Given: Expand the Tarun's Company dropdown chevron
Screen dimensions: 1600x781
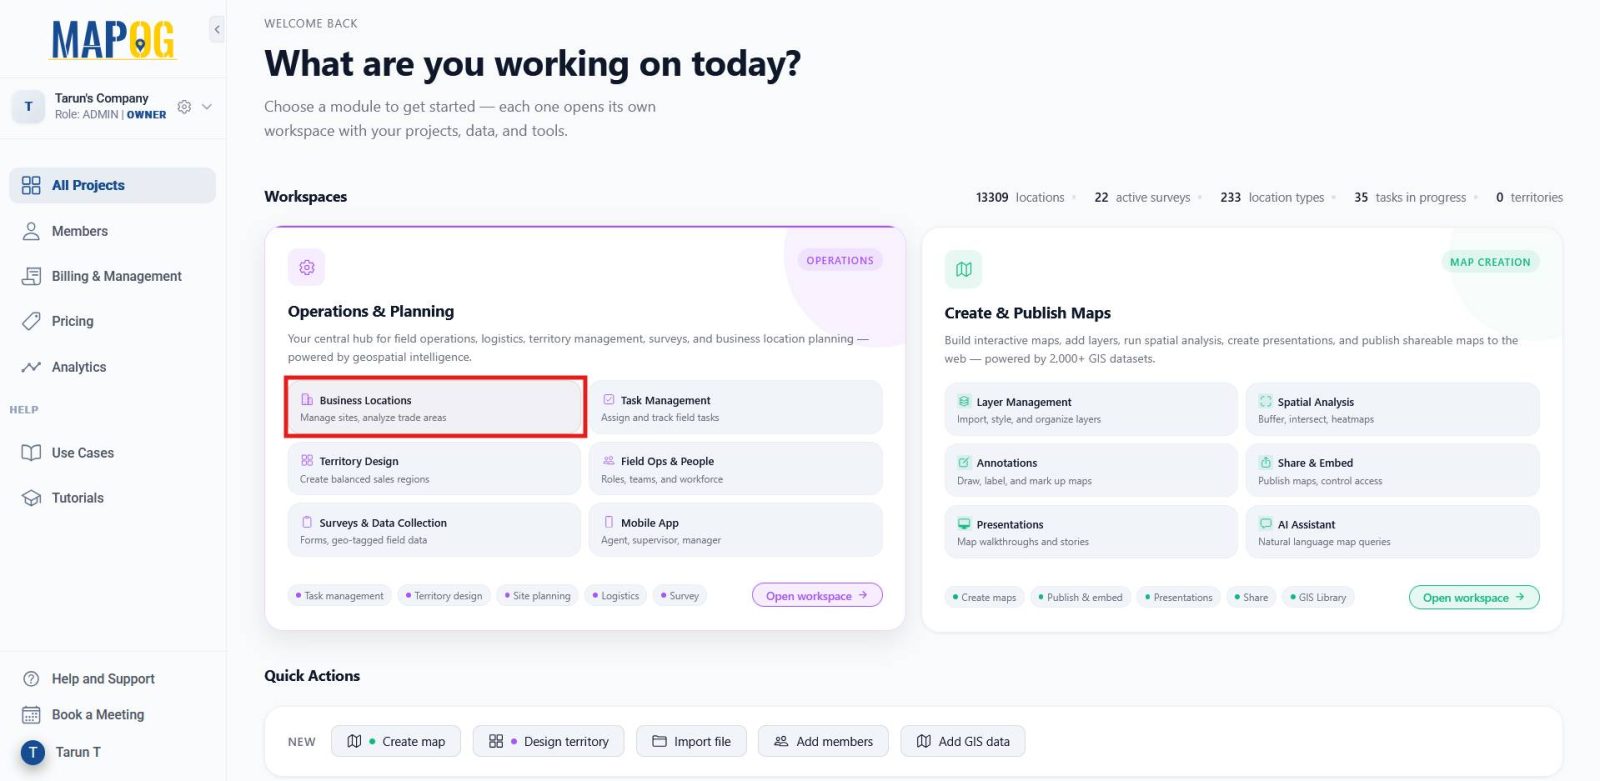Looking at the screenshot, I should pyautogui.click(x=207, y=106).
